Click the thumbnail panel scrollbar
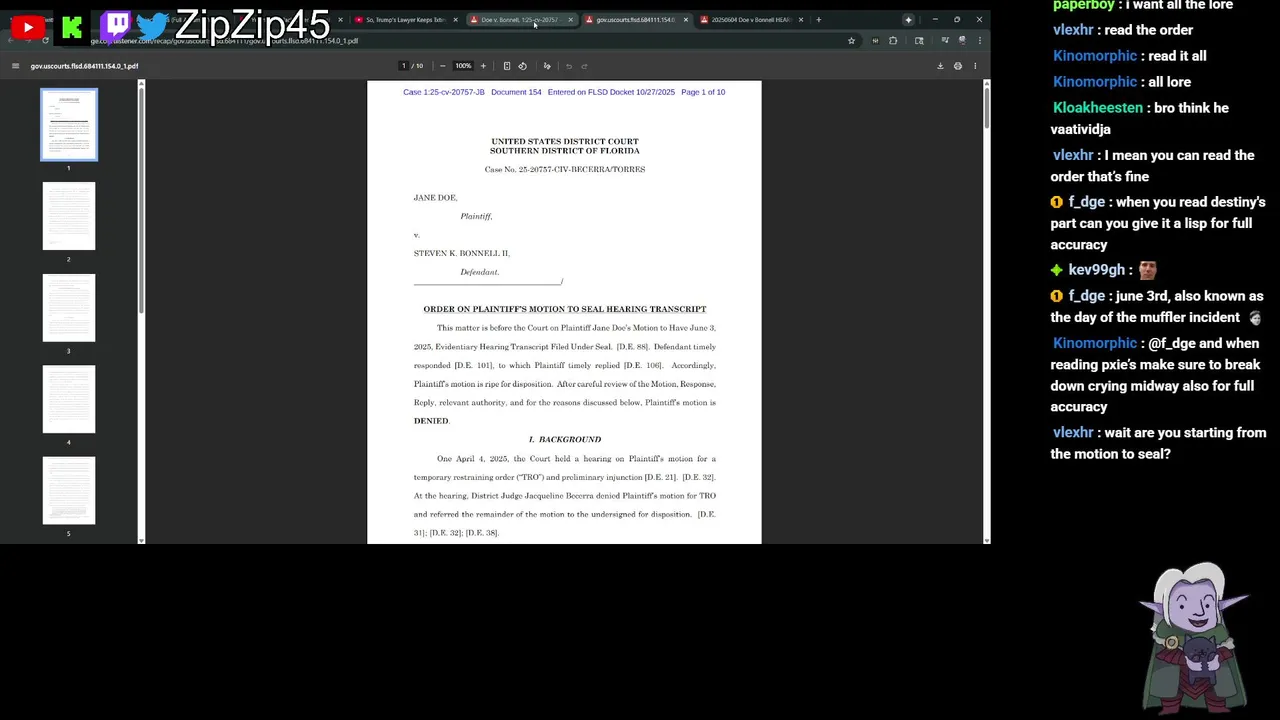This screenshot has height=720, width=1280. pos(141,200)
